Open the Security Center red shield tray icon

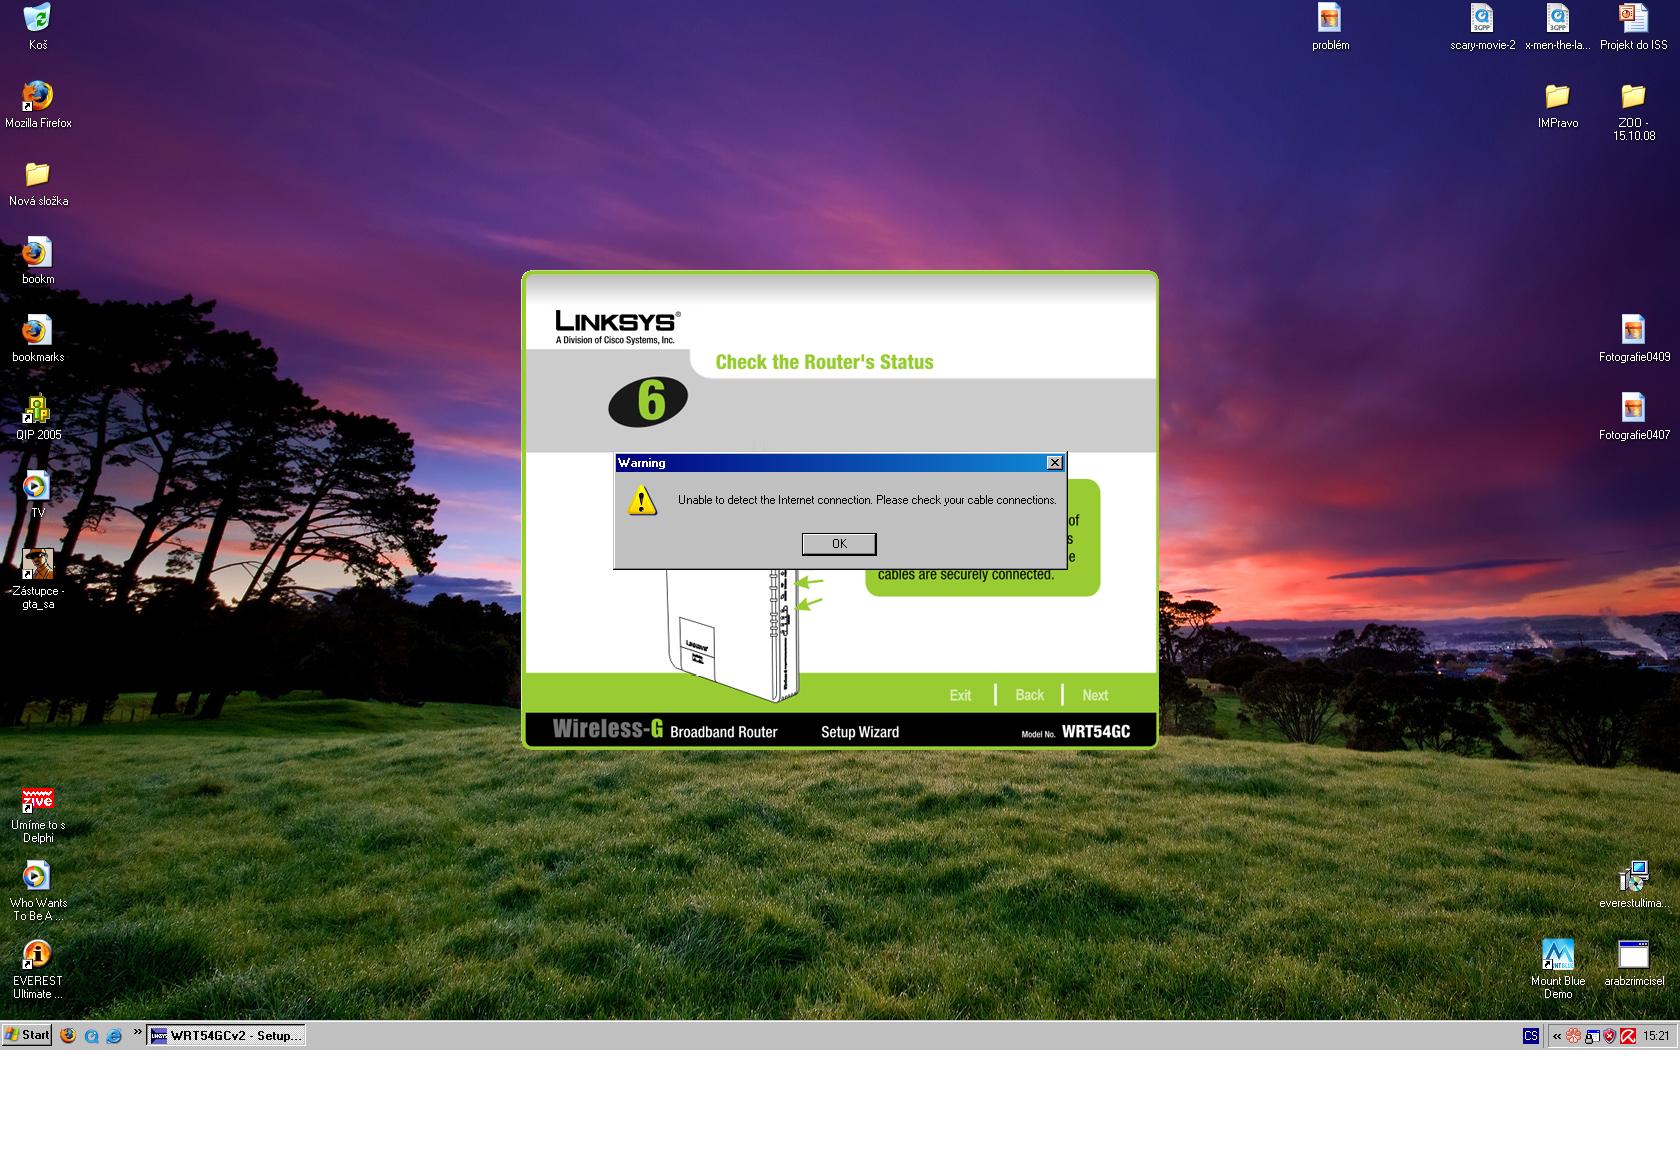pos(1609,1036)
